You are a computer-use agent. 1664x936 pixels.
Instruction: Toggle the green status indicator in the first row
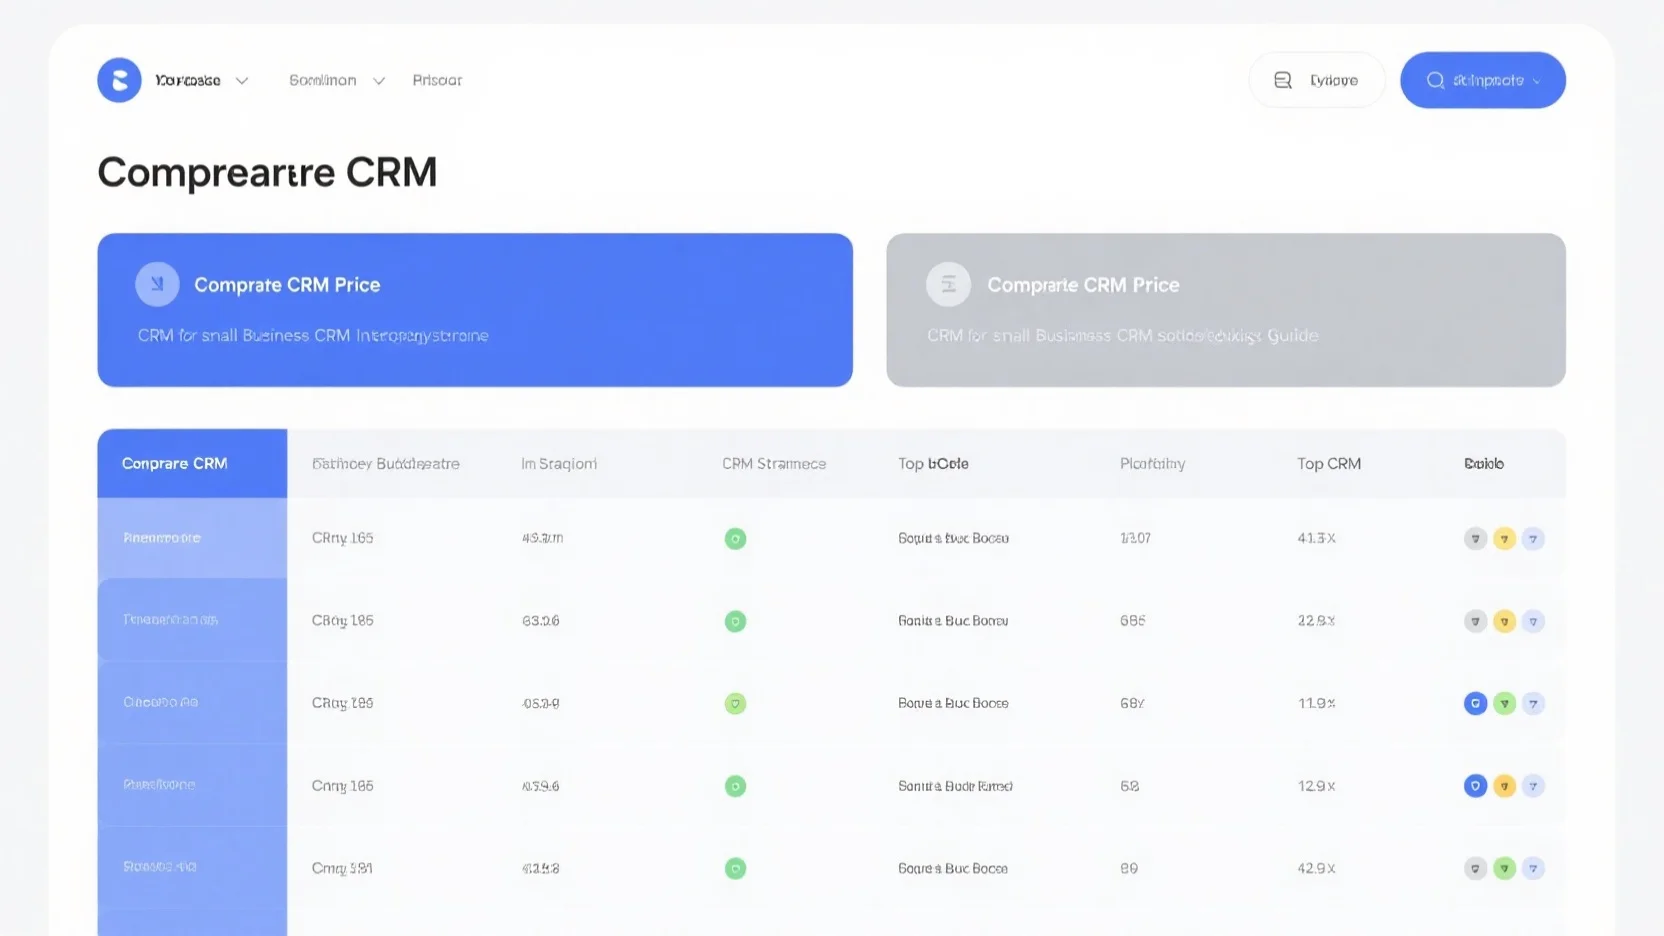point(735,539)
